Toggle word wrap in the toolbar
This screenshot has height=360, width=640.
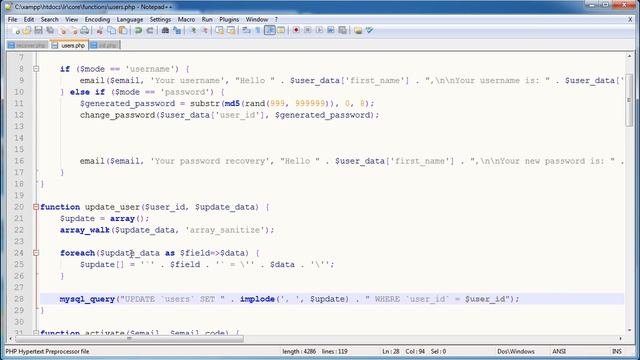[x=246, y=31]
